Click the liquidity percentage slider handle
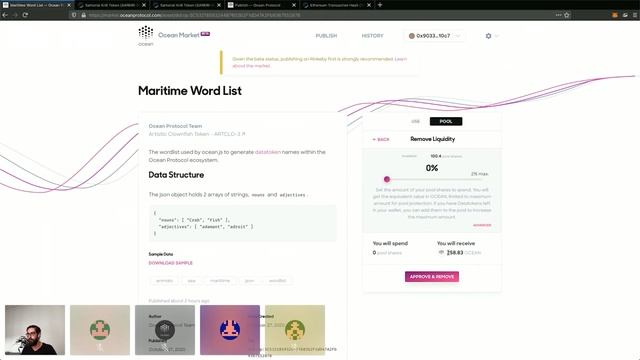Image resolution: width=640 pixels, height=360 pixels. [x=387, y=179]
